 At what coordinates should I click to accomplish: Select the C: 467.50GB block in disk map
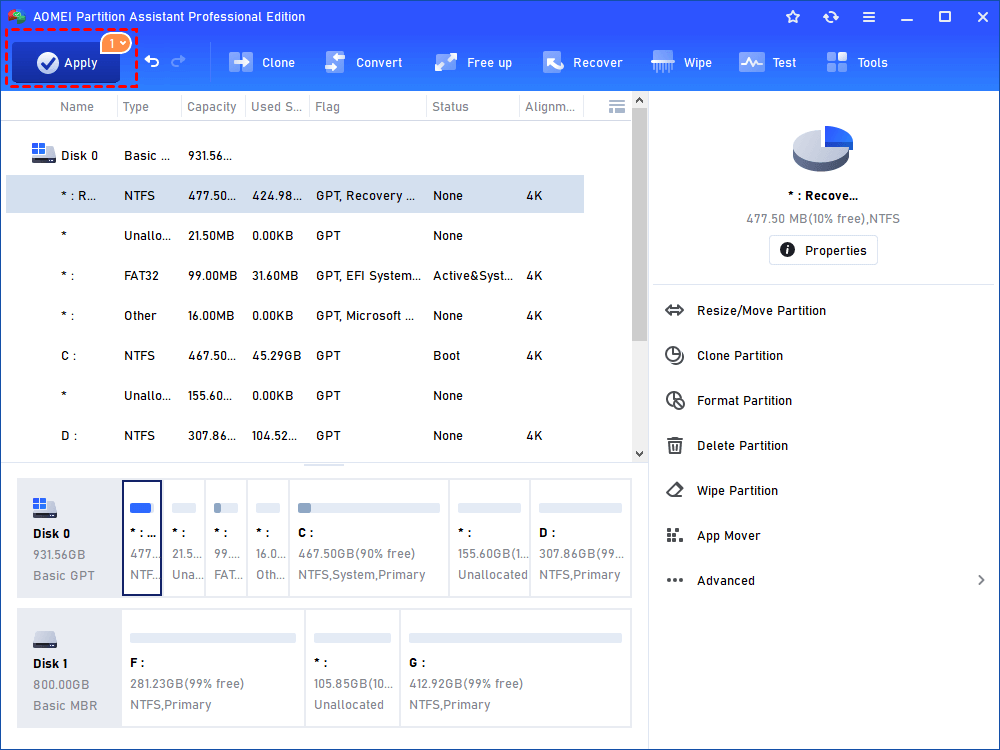tap(369, 538)
